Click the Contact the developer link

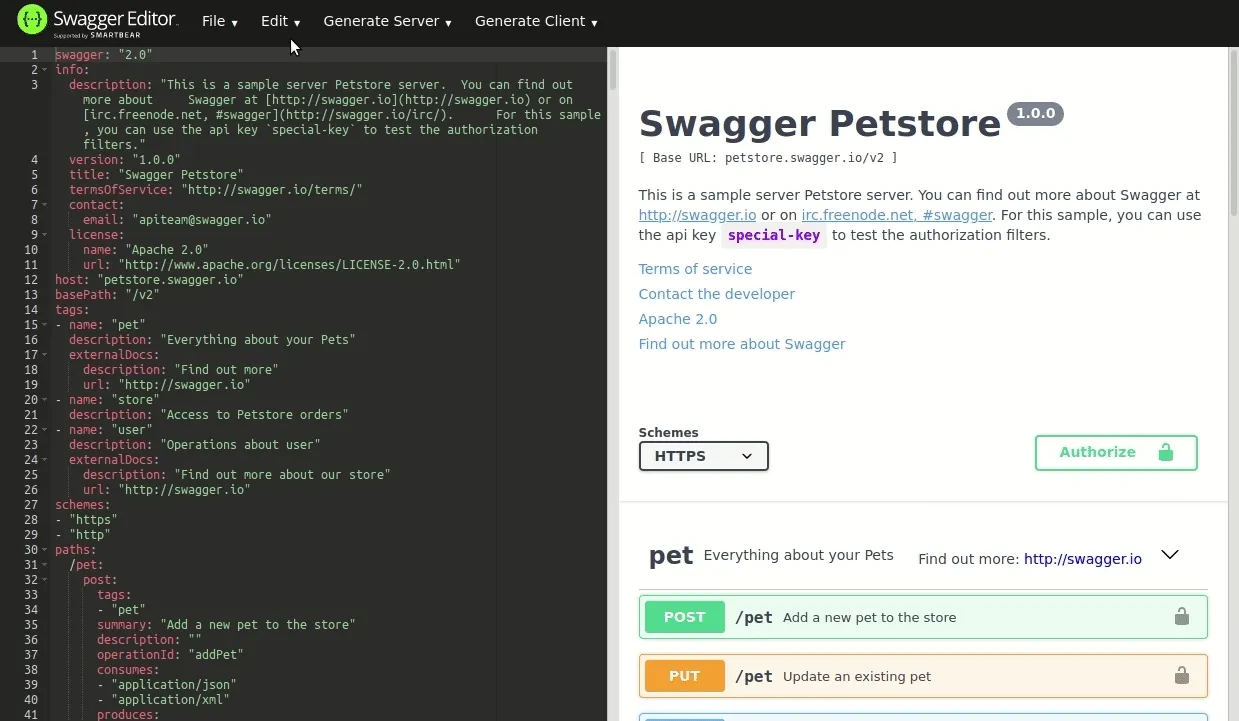click(716, 293)
